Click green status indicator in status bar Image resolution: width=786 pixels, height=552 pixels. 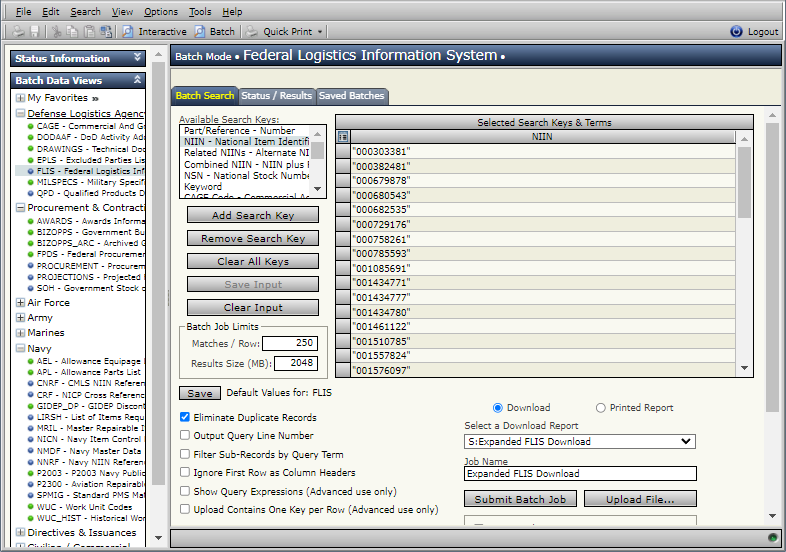coord(772,538)
